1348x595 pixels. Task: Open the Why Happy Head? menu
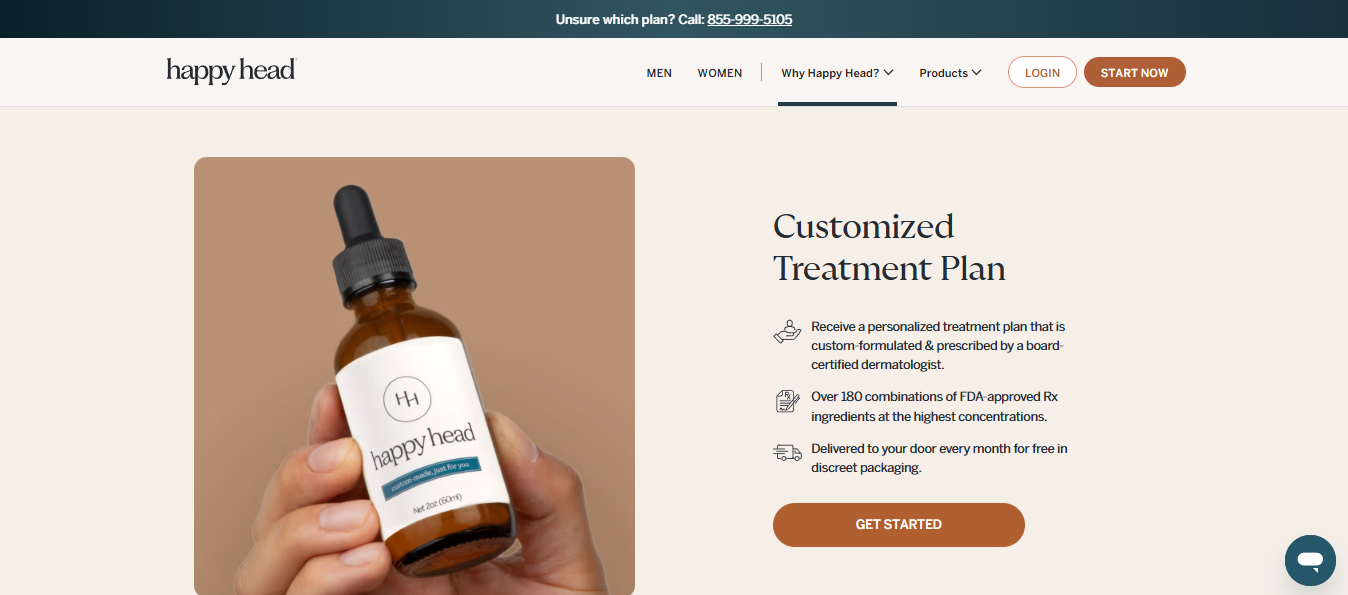pos(837,73)
